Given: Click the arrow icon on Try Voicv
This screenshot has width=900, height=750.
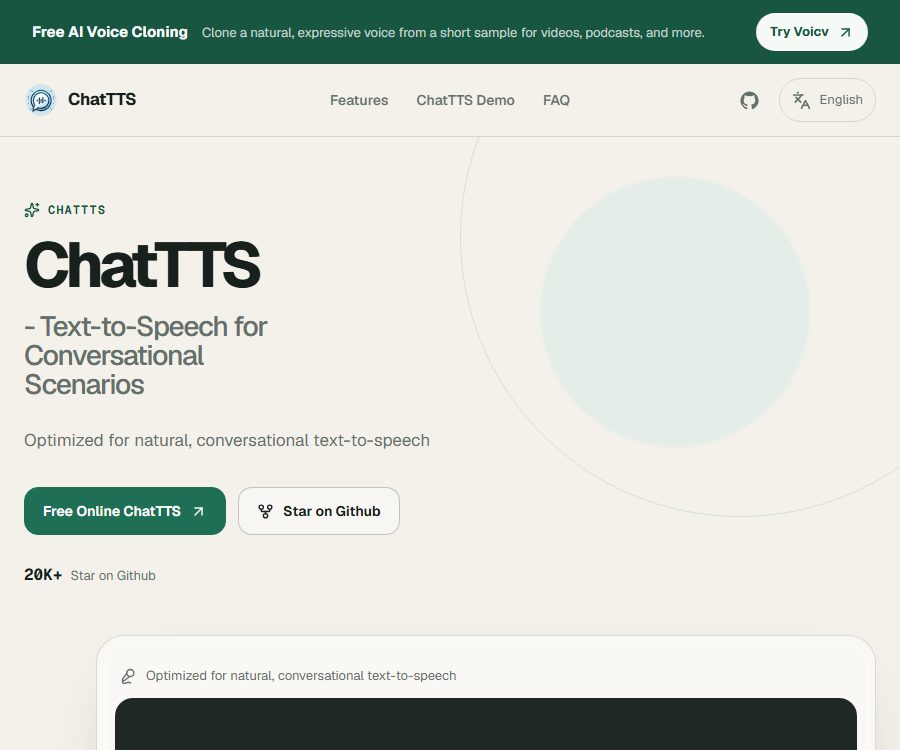Looking at the screenshot, I should point(845,33).
